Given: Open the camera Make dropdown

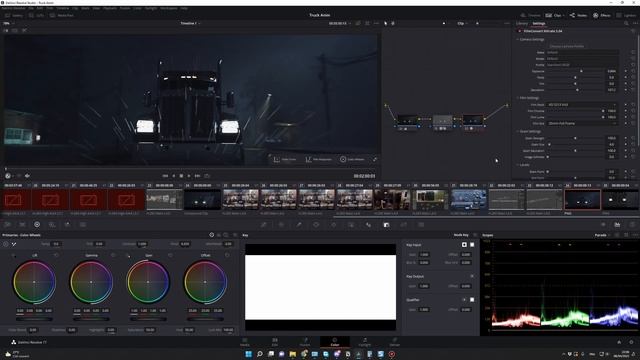Looking at the screenshot, I should pos(582,52).
